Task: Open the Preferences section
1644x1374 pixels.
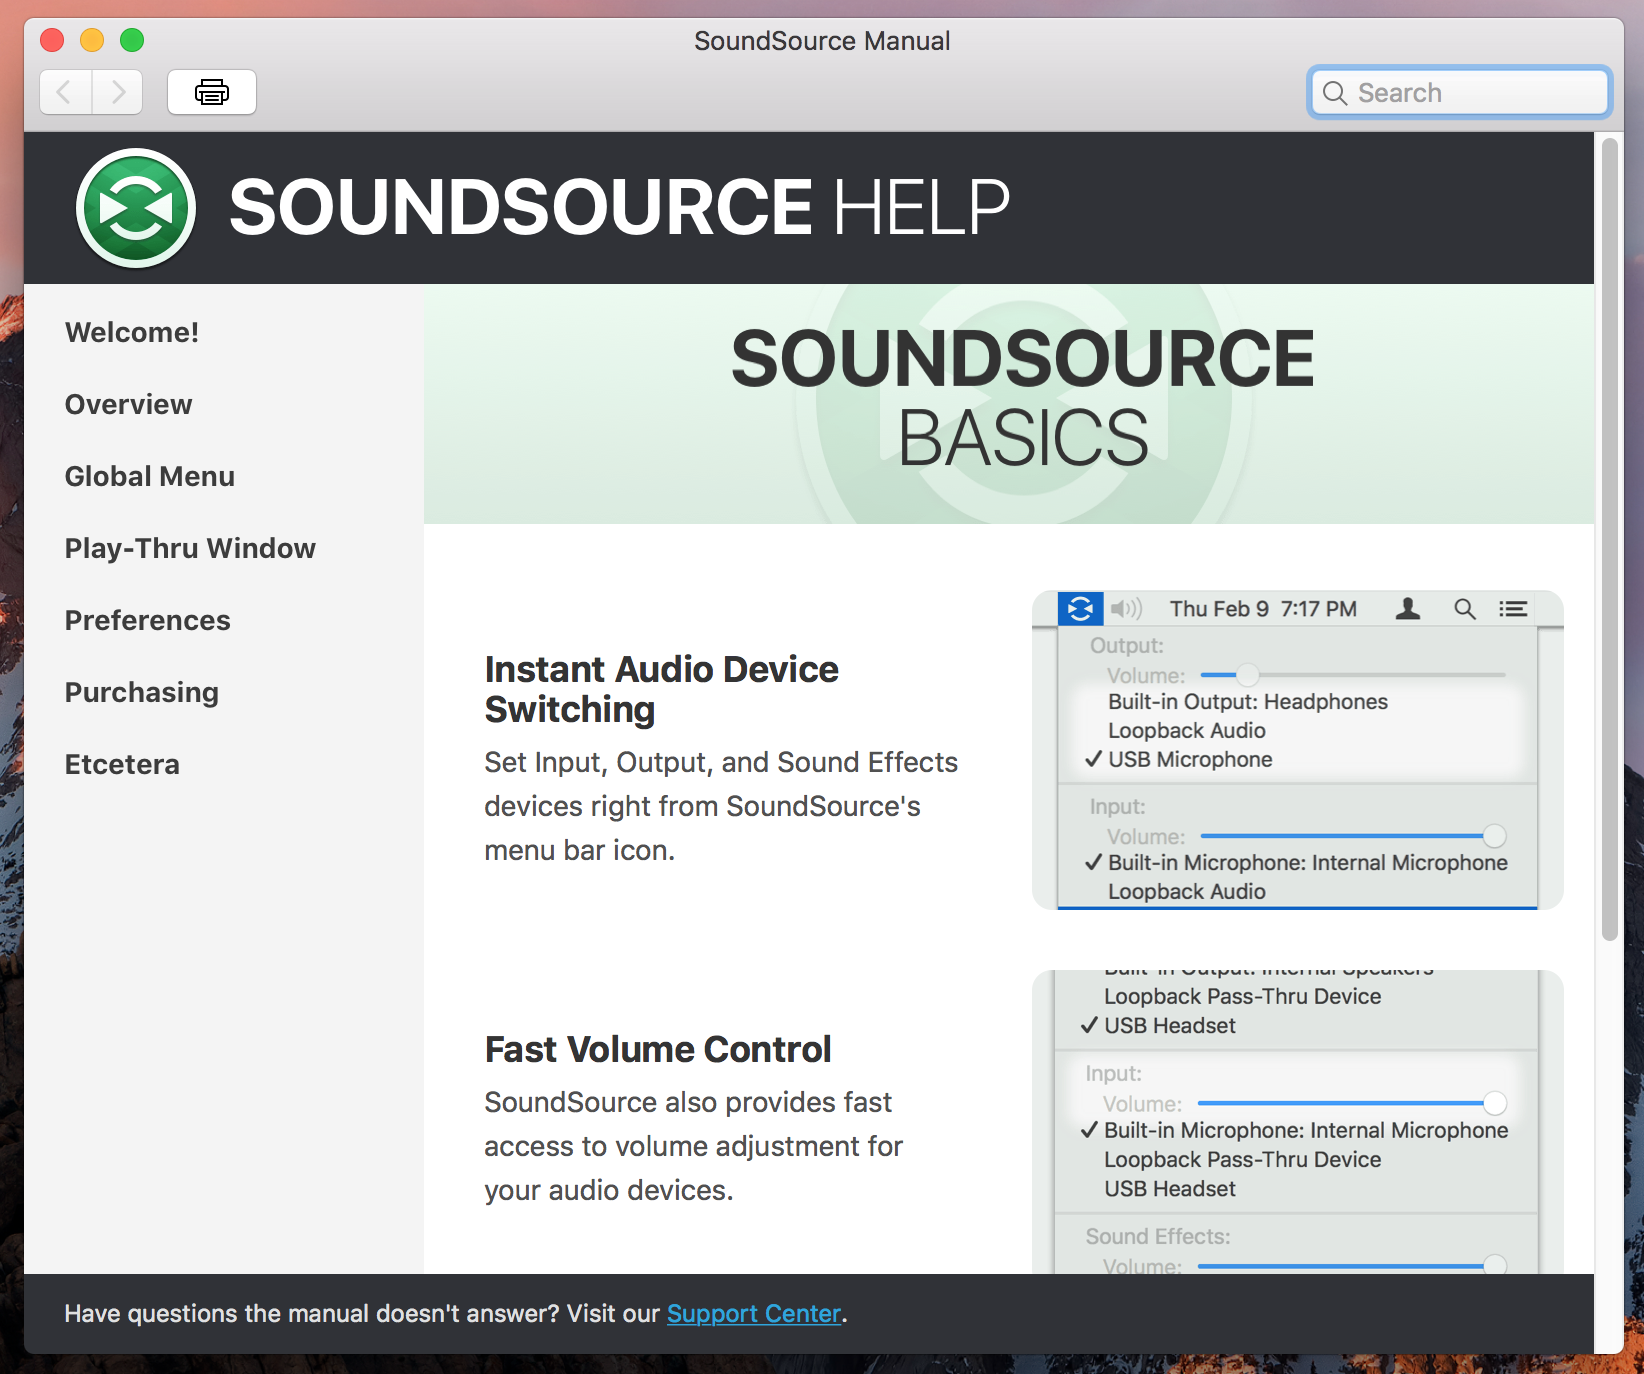Action: [x=148, y=620]
